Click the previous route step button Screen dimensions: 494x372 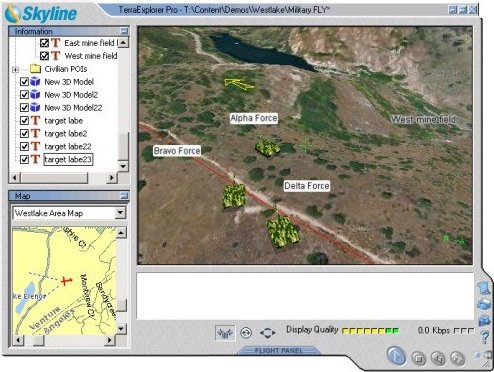(438, 358)
